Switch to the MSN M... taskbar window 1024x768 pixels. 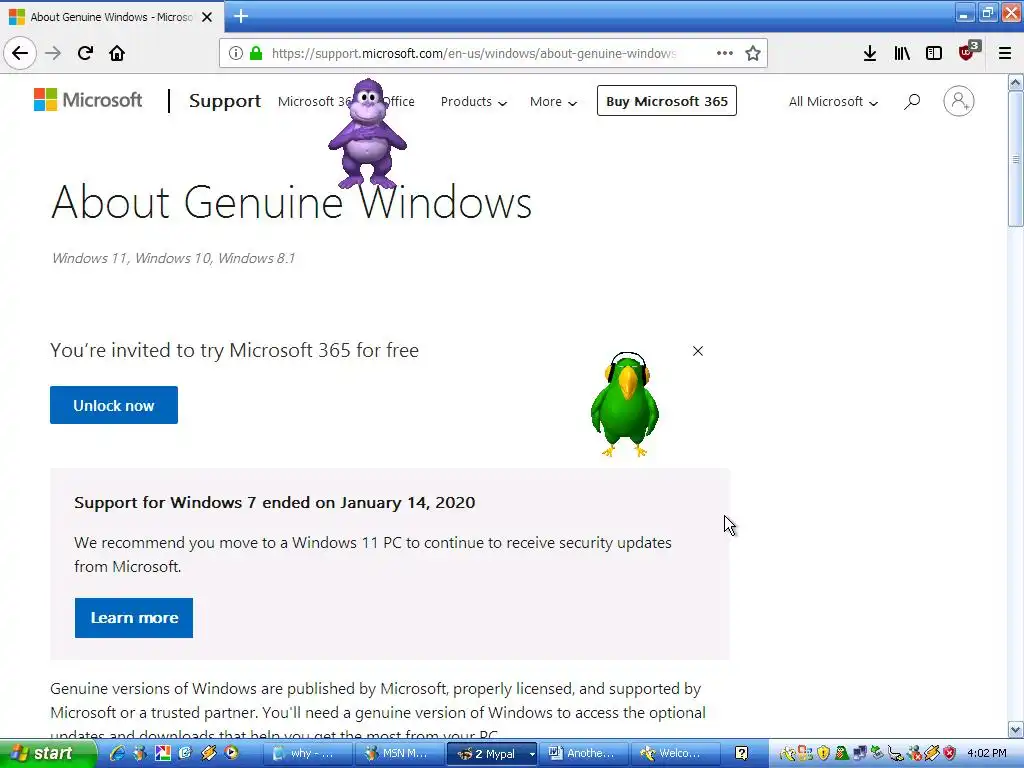[401, 754]
